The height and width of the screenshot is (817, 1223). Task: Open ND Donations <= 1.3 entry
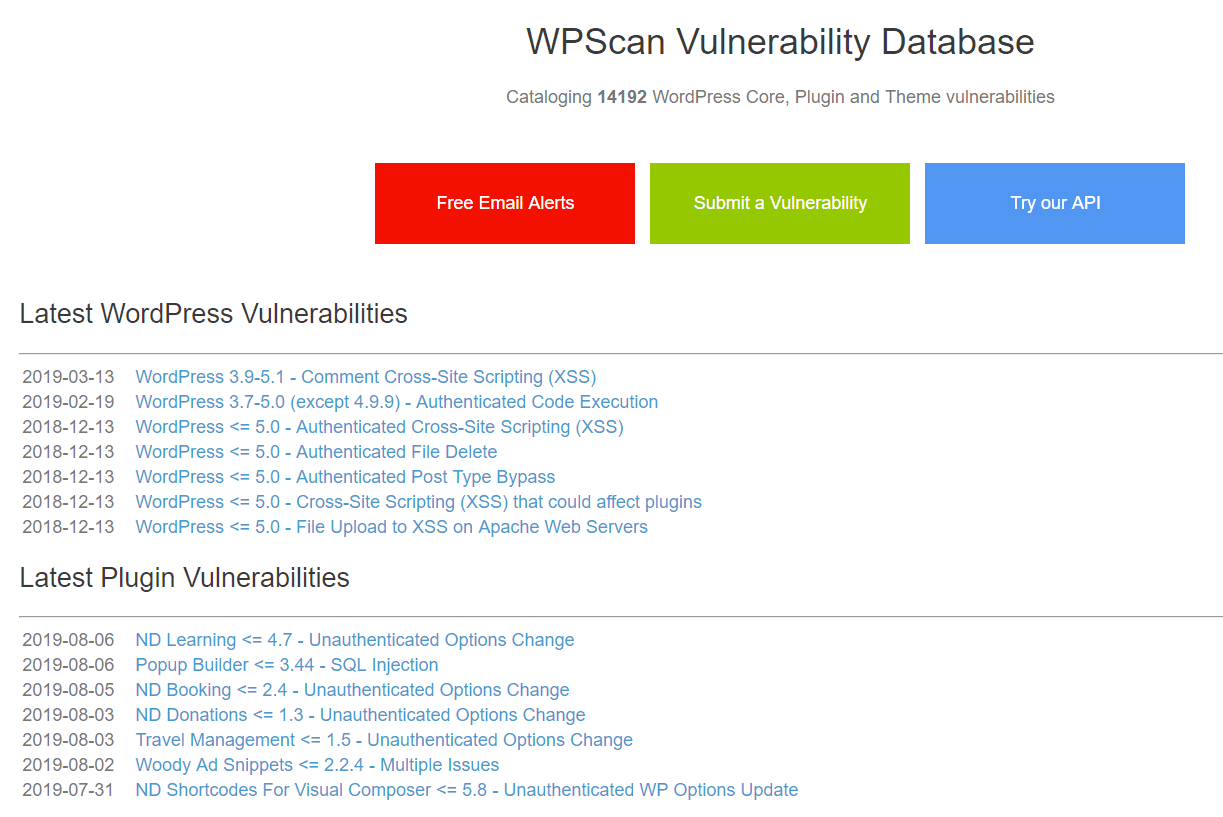point(361,715)
